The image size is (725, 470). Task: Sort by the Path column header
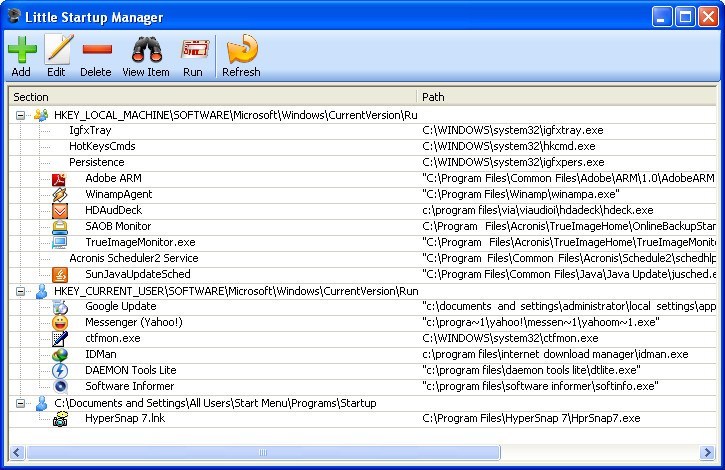[568, 97]
